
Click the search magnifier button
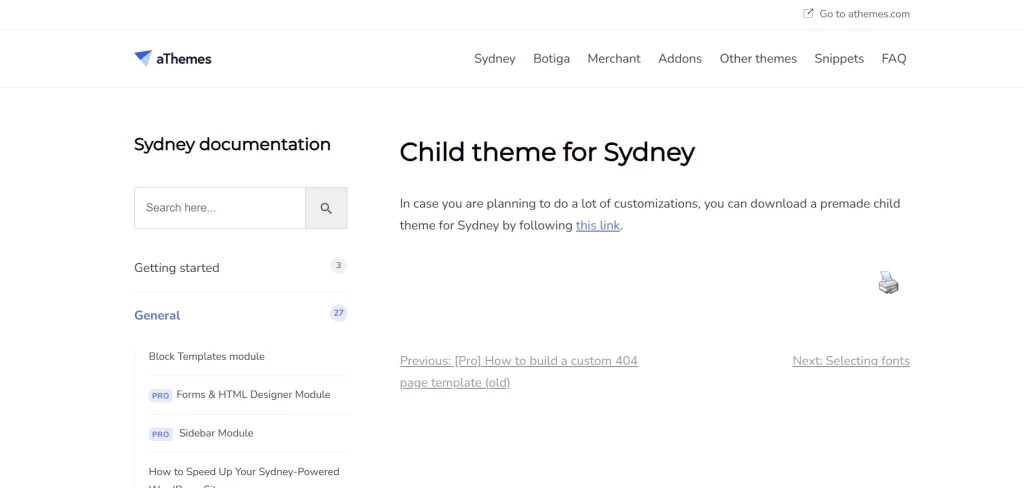click(326, 208)
